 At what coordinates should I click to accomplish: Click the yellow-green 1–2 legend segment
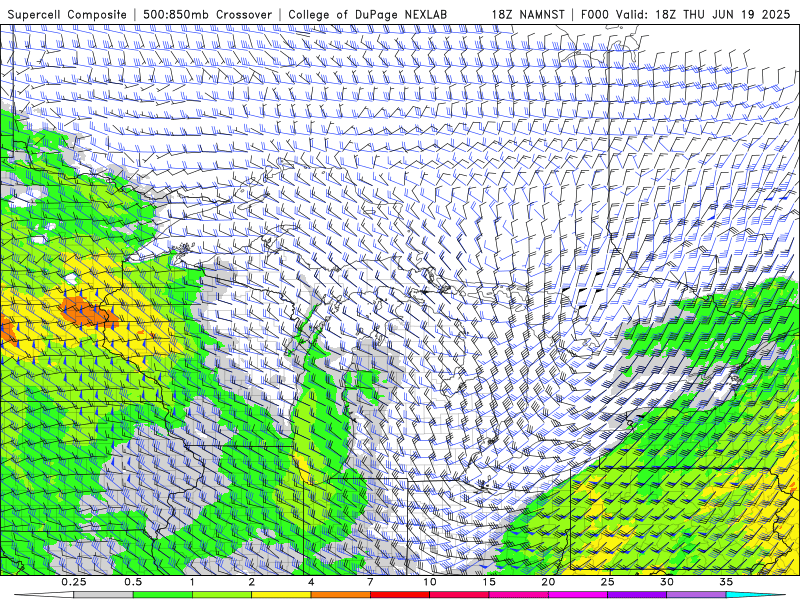coord(222,595)
